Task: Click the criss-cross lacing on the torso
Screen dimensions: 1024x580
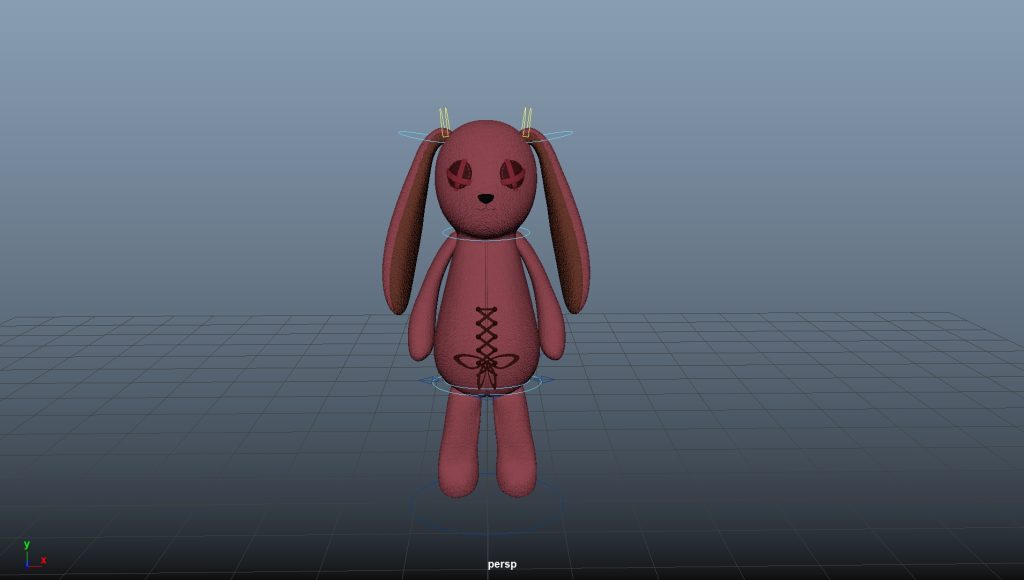Action: pos(486,333)
